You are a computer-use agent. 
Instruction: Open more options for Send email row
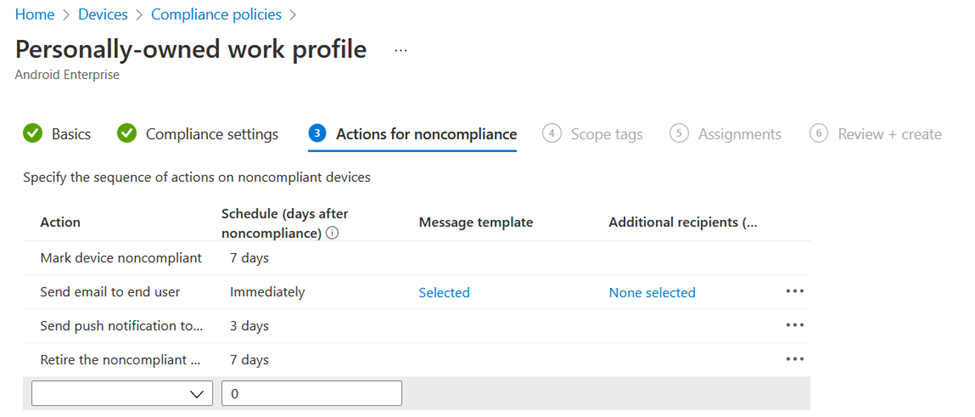795,292
